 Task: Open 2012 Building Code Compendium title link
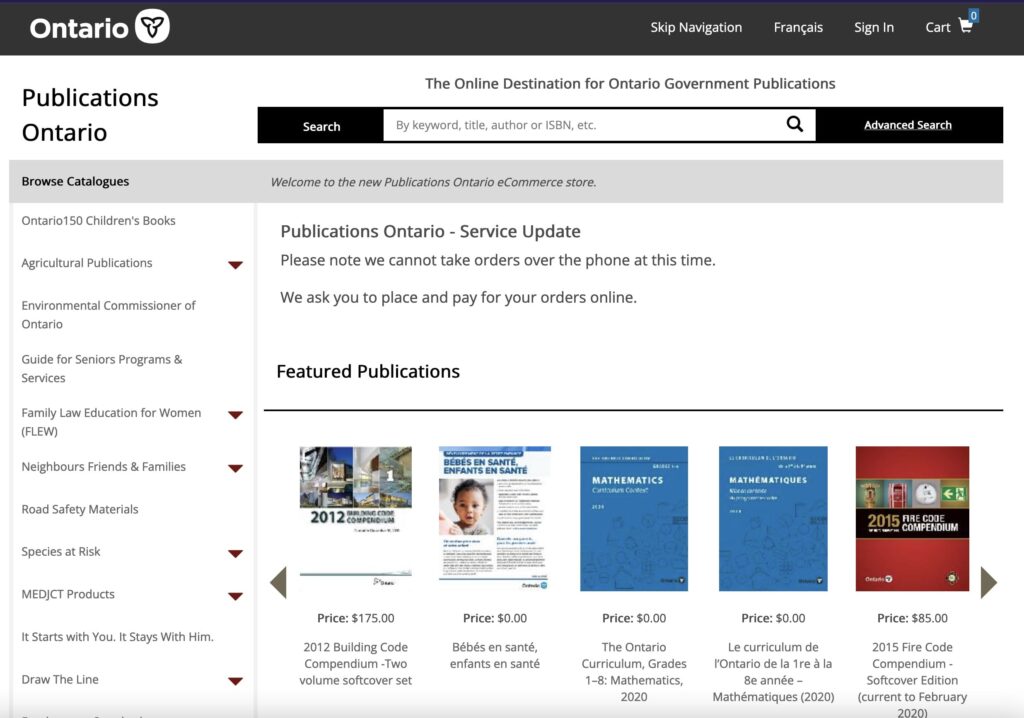click(356, 664)
